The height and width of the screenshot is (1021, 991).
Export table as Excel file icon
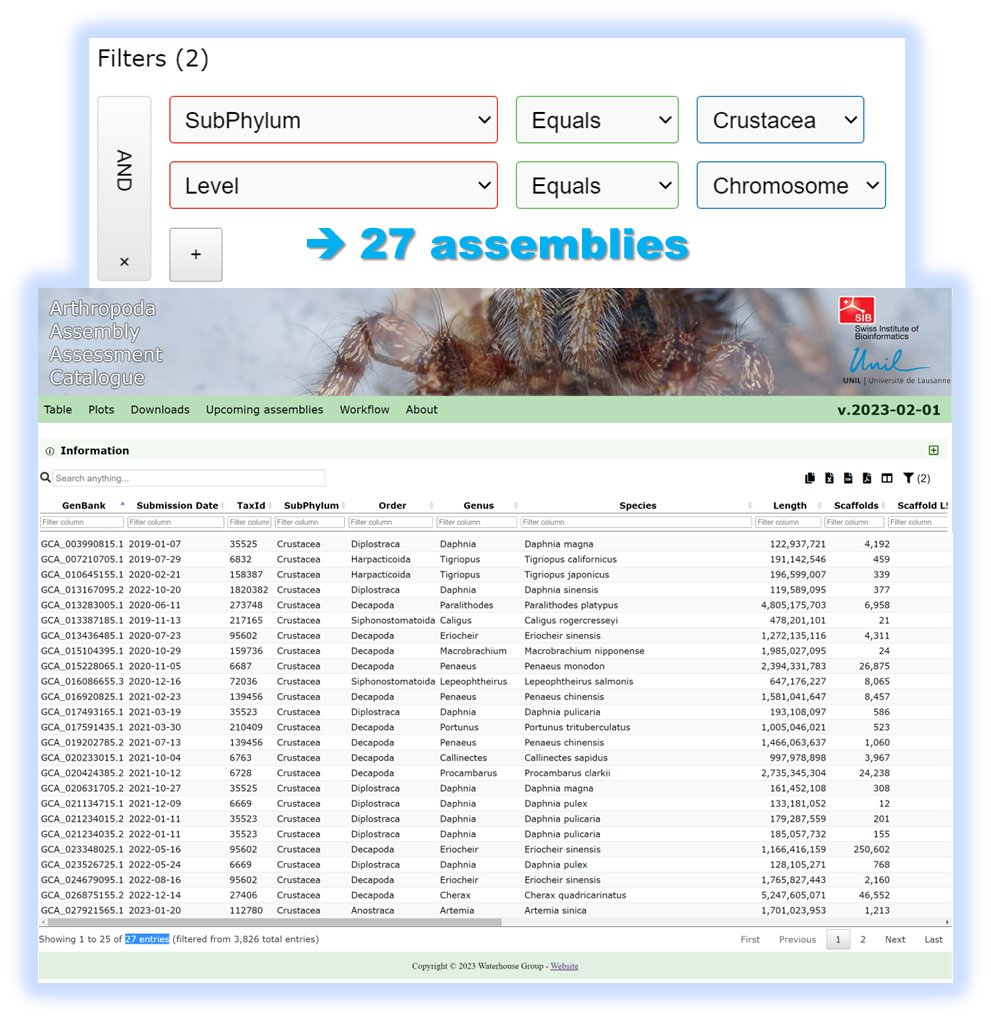pos(829,478)
